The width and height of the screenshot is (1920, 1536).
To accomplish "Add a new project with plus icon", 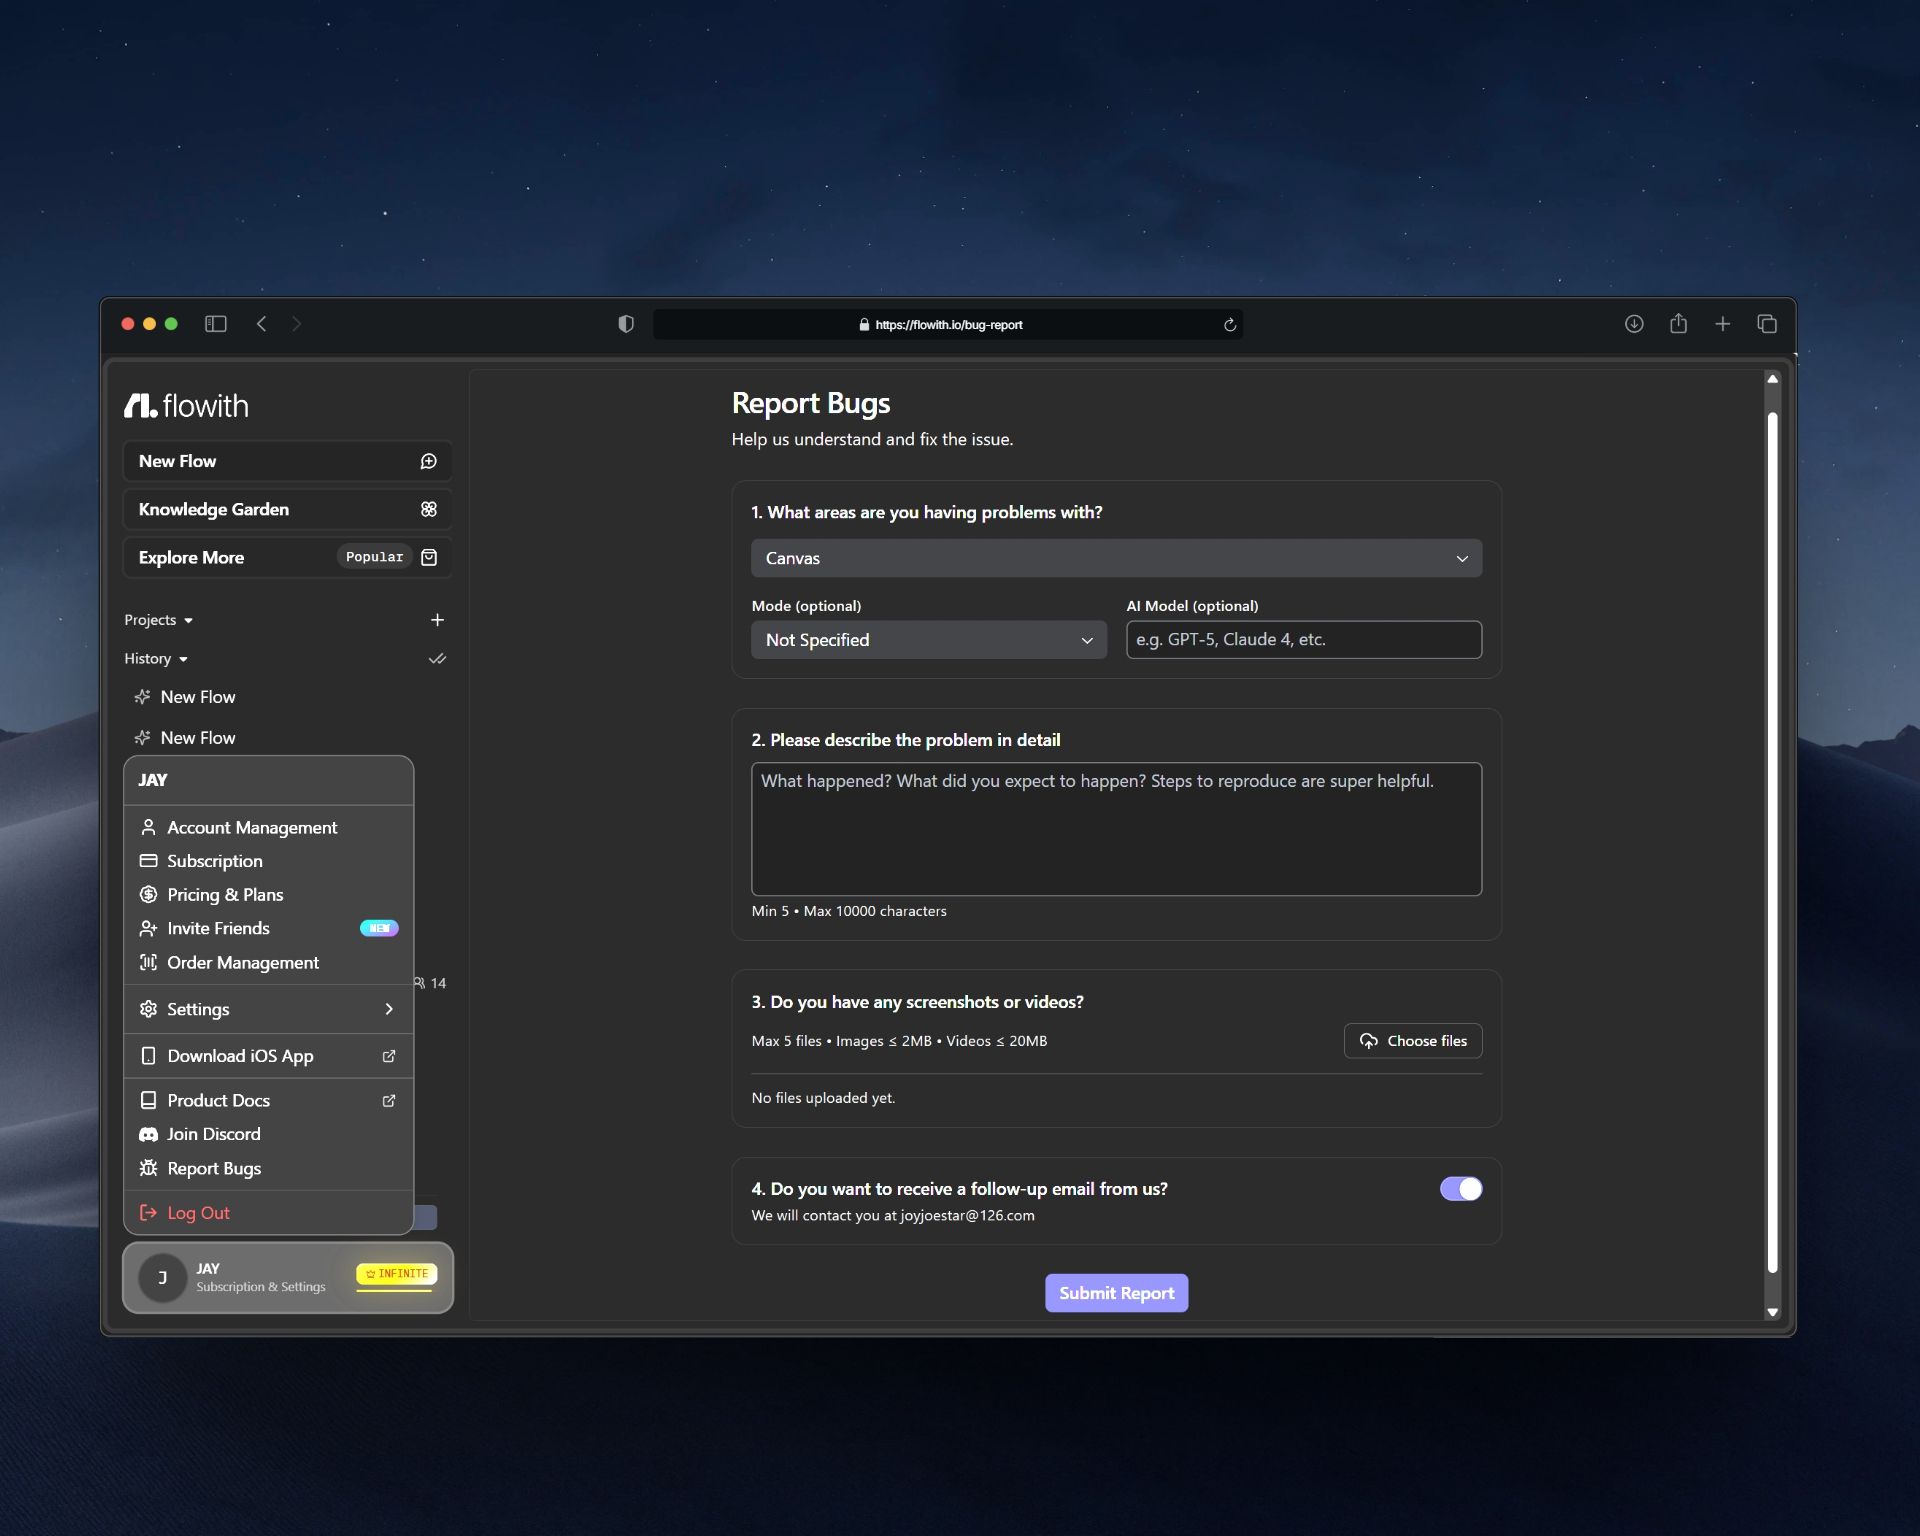I will pos(437,620).
